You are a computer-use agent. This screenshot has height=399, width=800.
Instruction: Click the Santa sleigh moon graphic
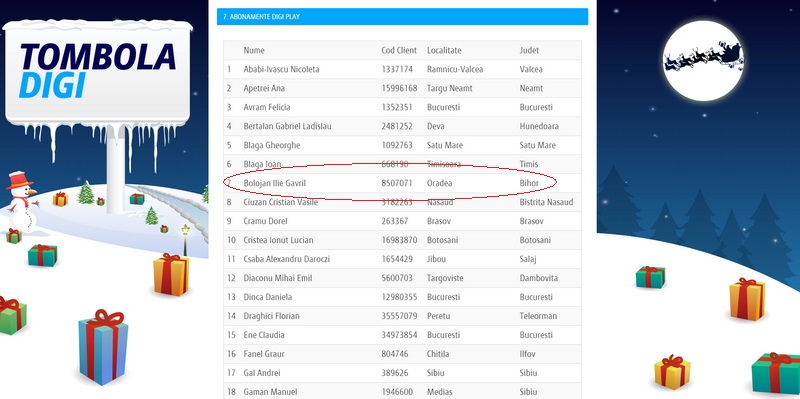click(704, 60)
